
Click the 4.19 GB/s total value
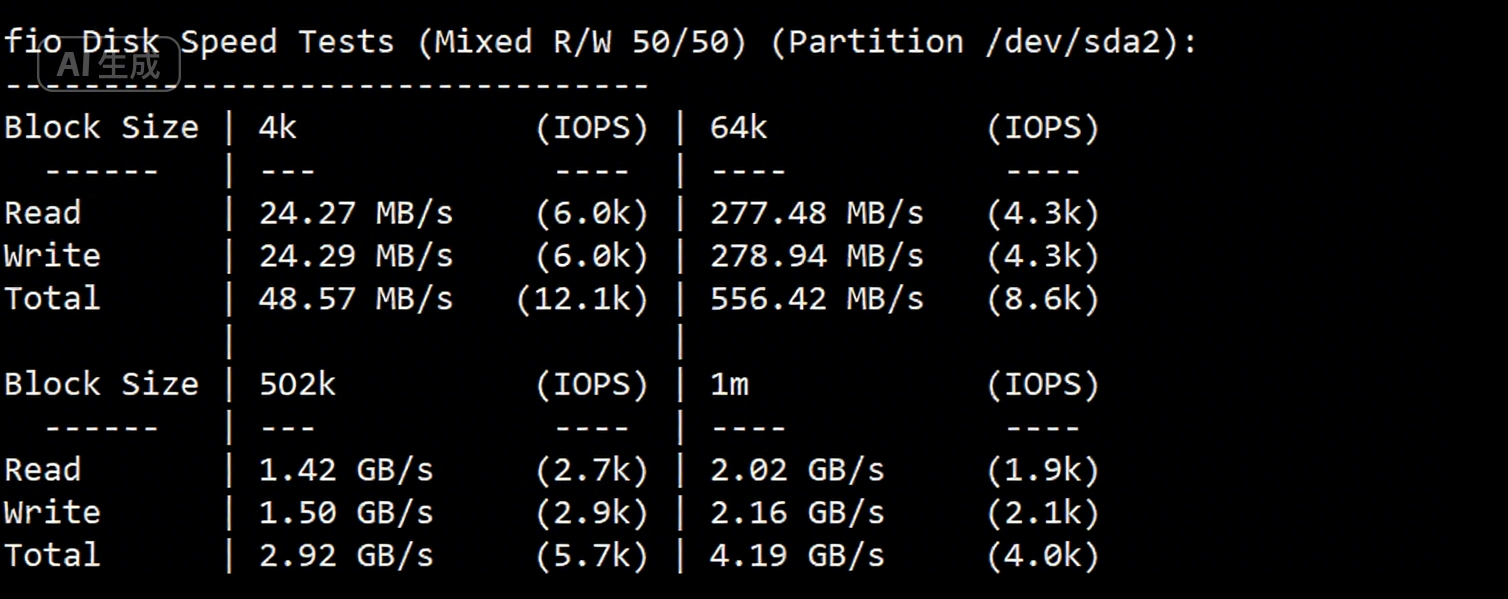(x=797, y=556)
